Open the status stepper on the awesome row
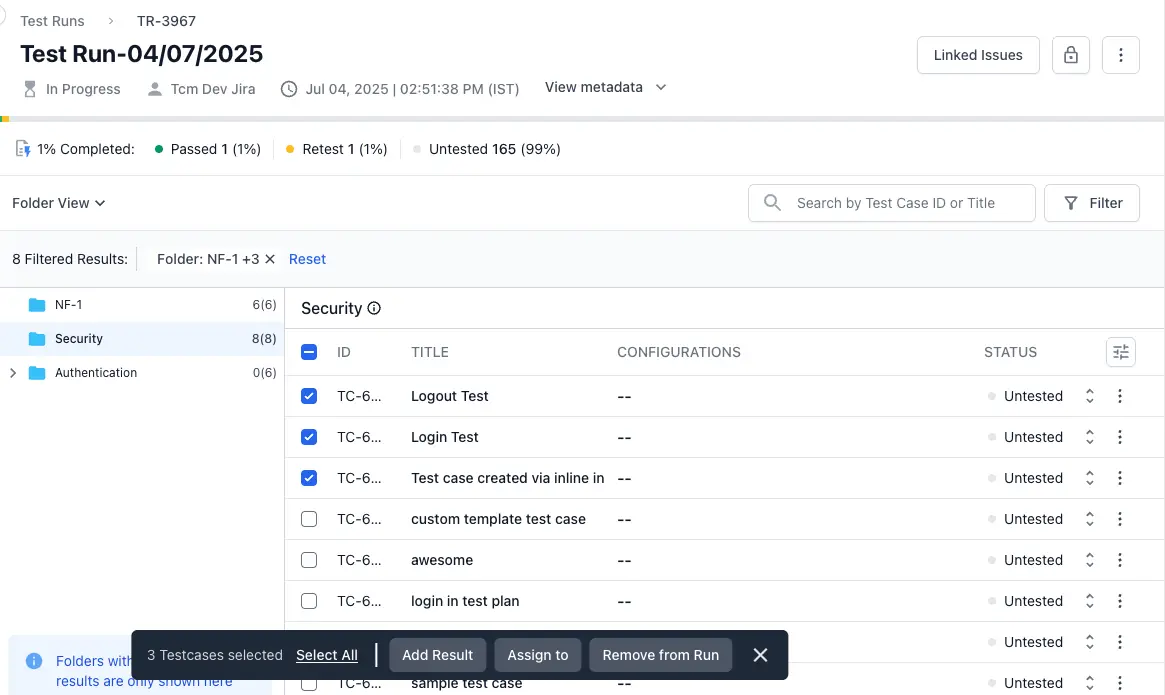The height and width of the screenshot is (695, 1165). (x=1089, y=560)
